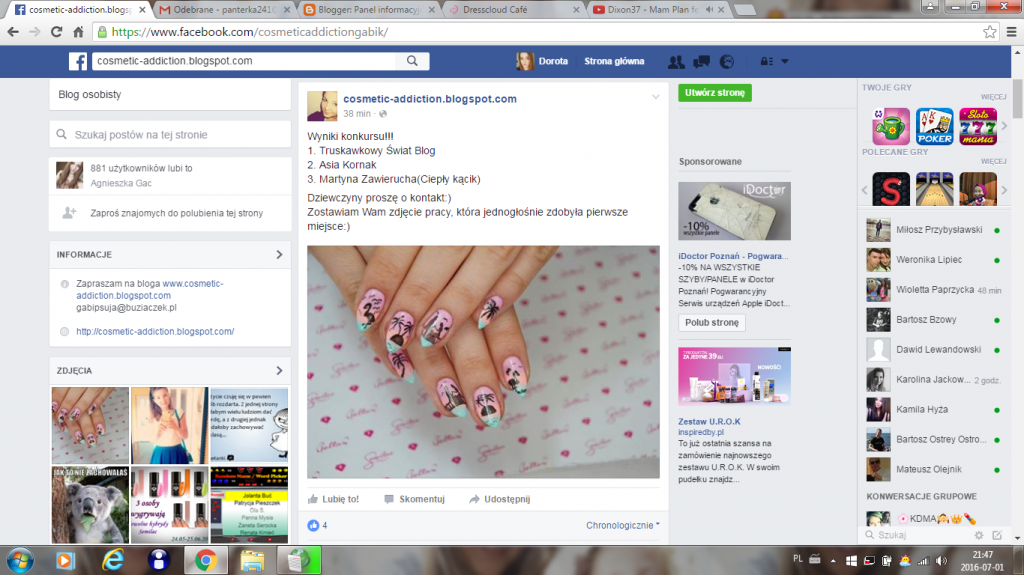The width and height of the screenshot is (1024, 575).
Task: Click the Utwórz stronę button
Action: click(714, 92)
